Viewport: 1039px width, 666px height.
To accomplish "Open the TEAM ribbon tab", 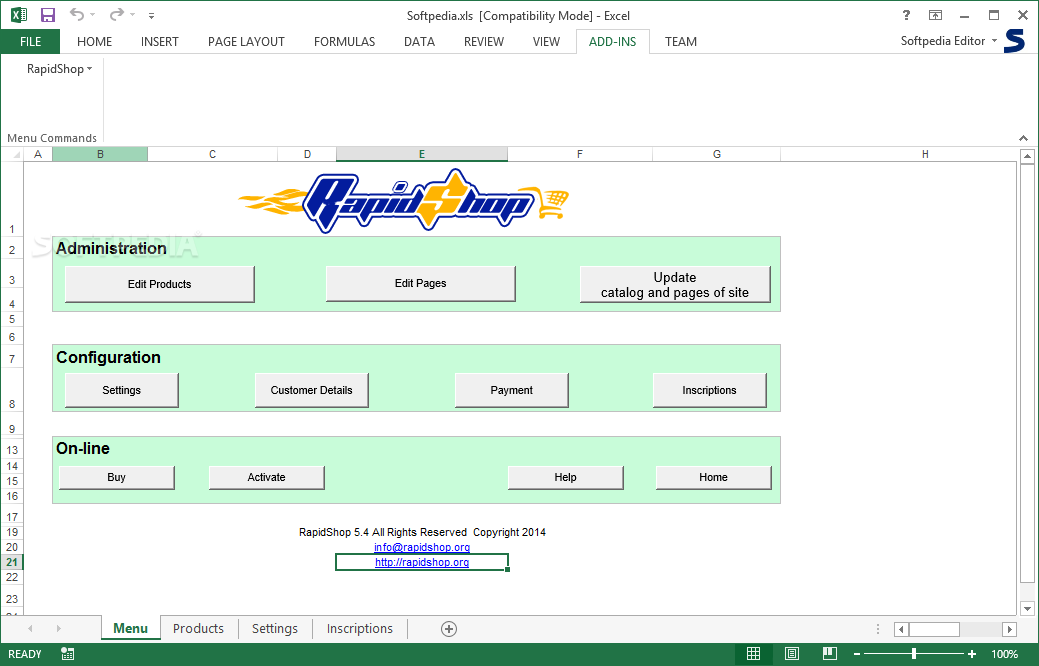I will pyautogui.click(x=681, y=41).
